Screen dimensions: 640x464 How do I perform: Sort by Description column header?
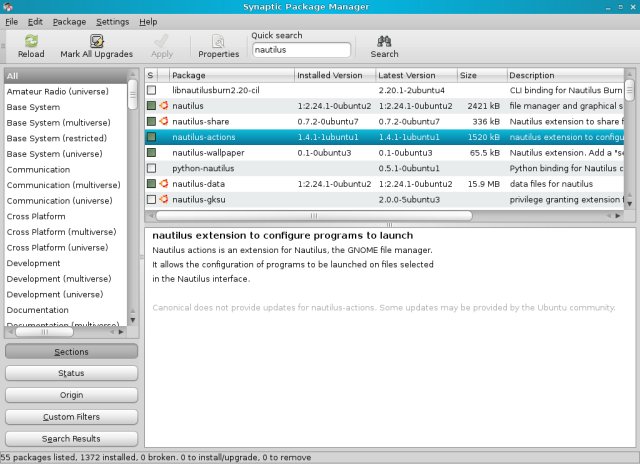565,75
